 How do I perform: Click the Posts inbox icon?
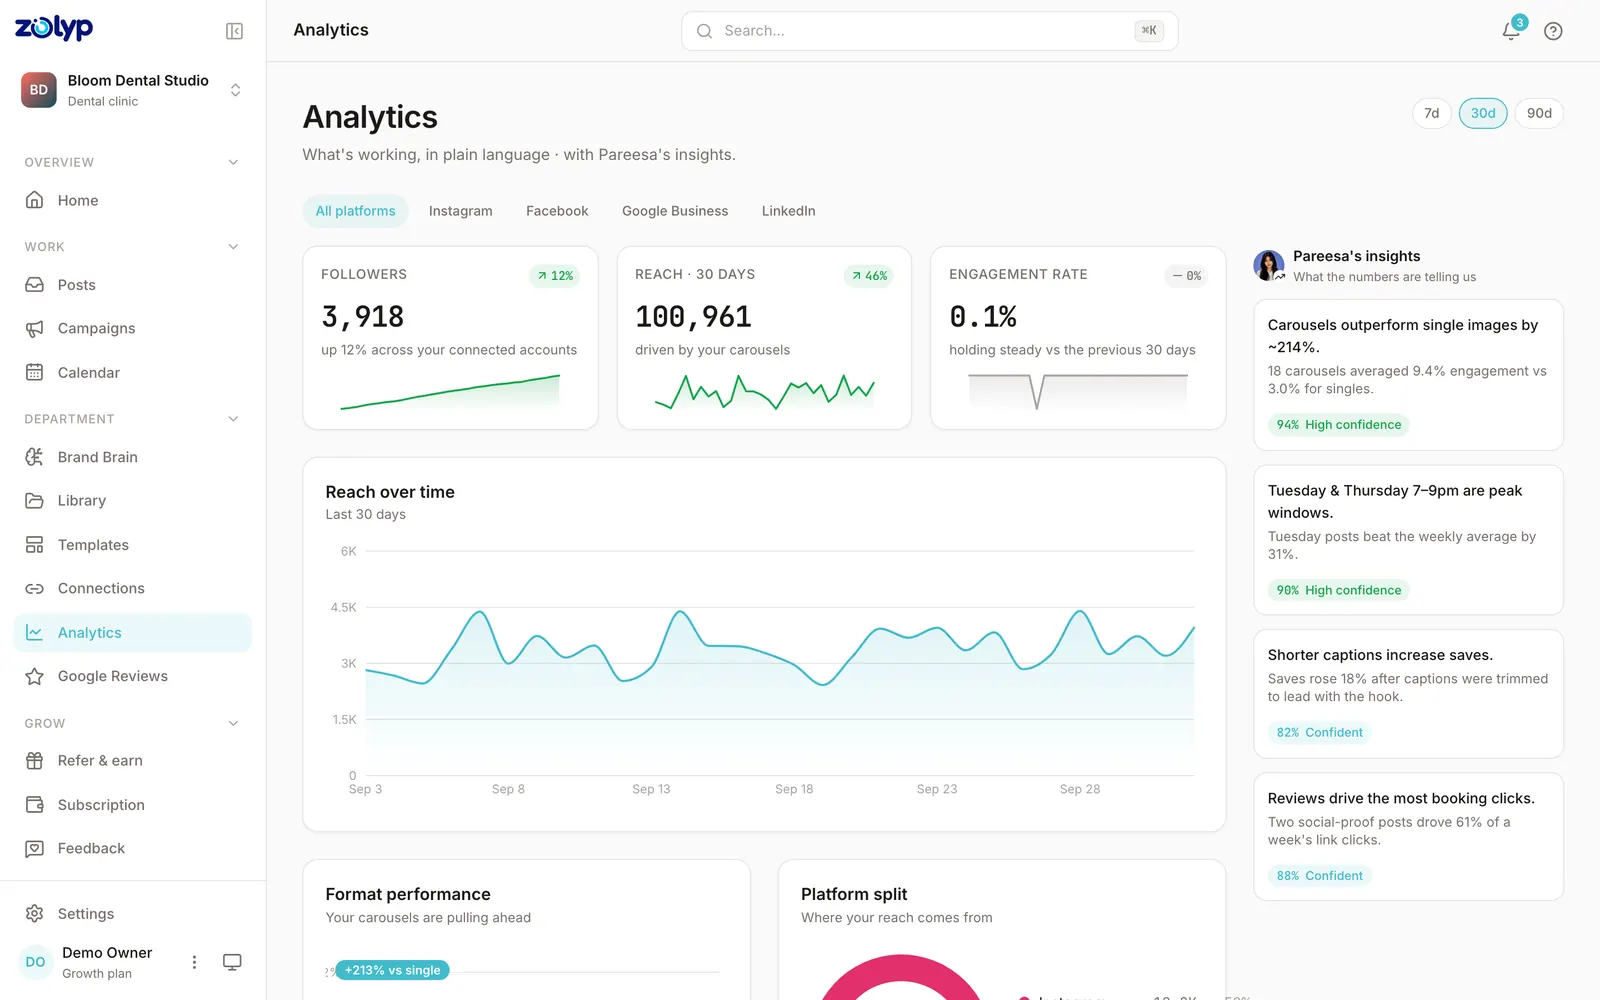point(35,285)
